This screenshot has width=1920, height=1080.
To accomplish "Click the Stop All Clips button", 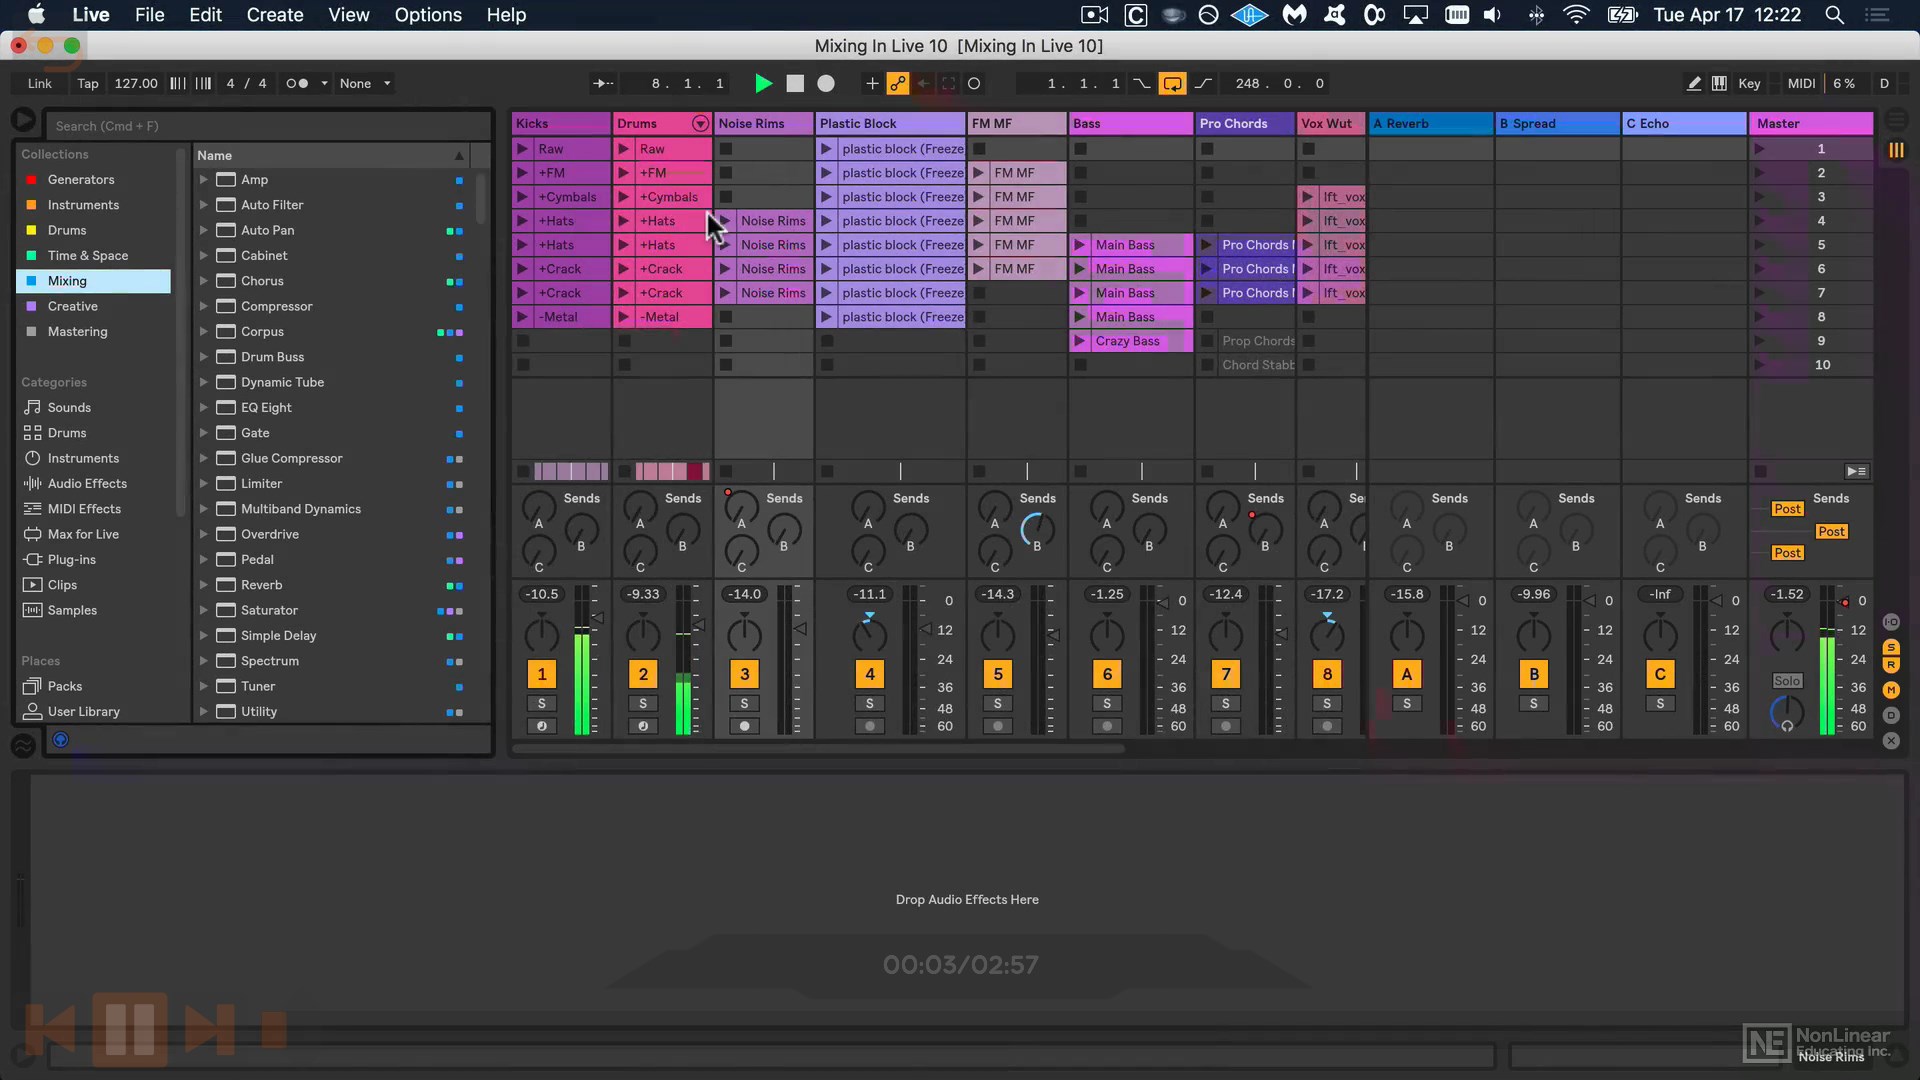I will coord(1760,472).
